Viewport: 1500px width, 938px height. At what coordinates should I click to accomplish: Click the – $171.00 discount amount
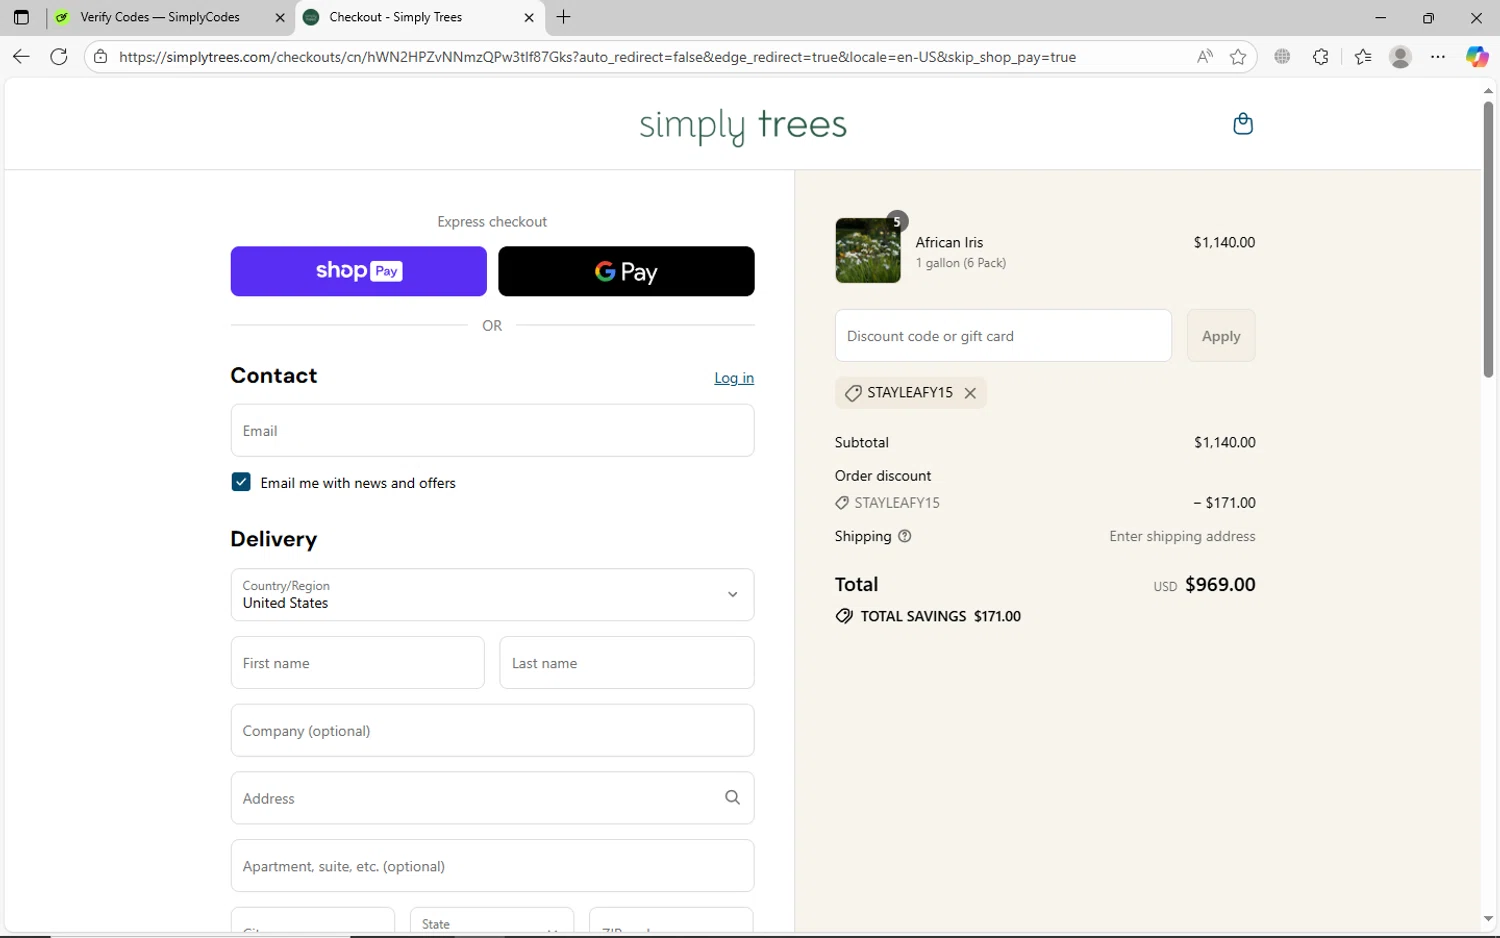[1224, 503]
